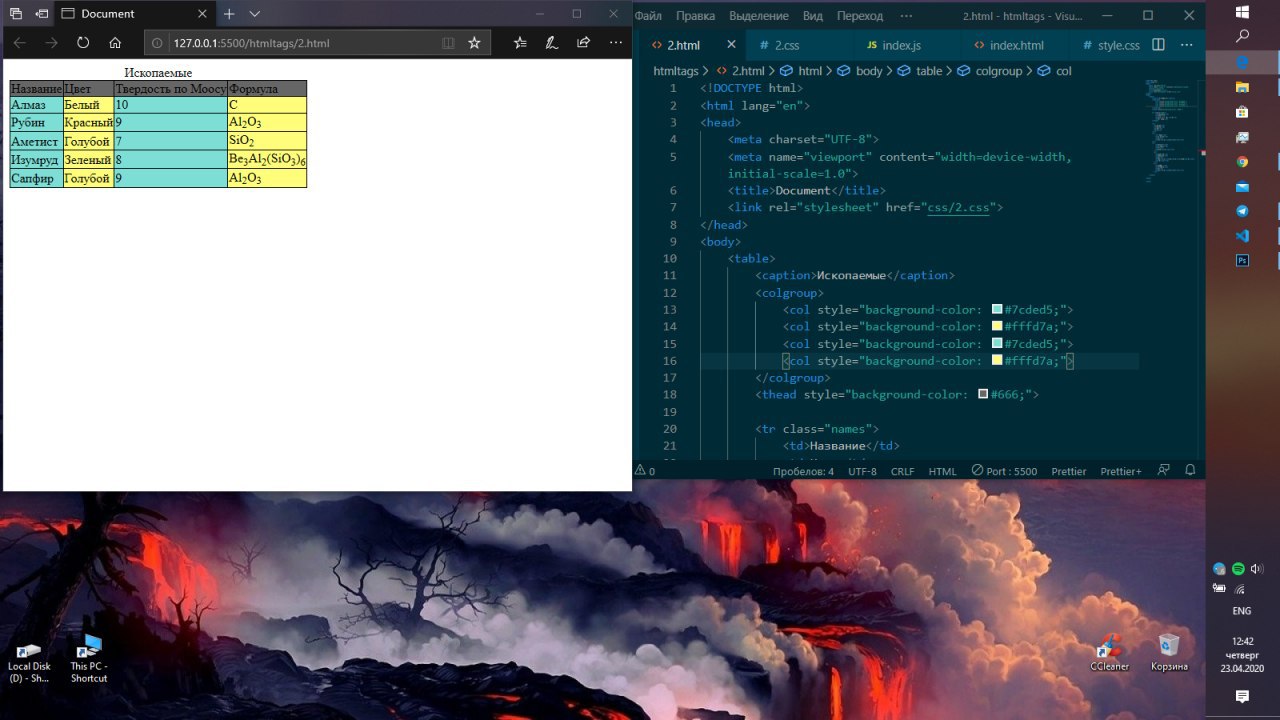Open the Файл menu
This screenshot has width=1280, height=720.
648,16
